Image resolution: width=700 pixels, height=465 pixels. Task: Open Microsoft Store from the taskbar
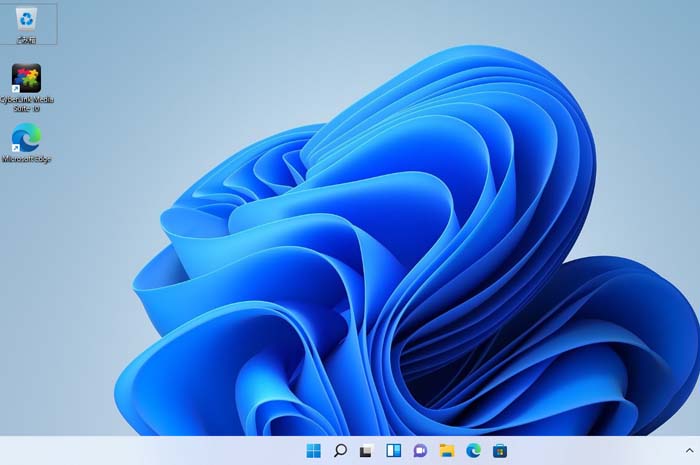click(x=500, y=451)
